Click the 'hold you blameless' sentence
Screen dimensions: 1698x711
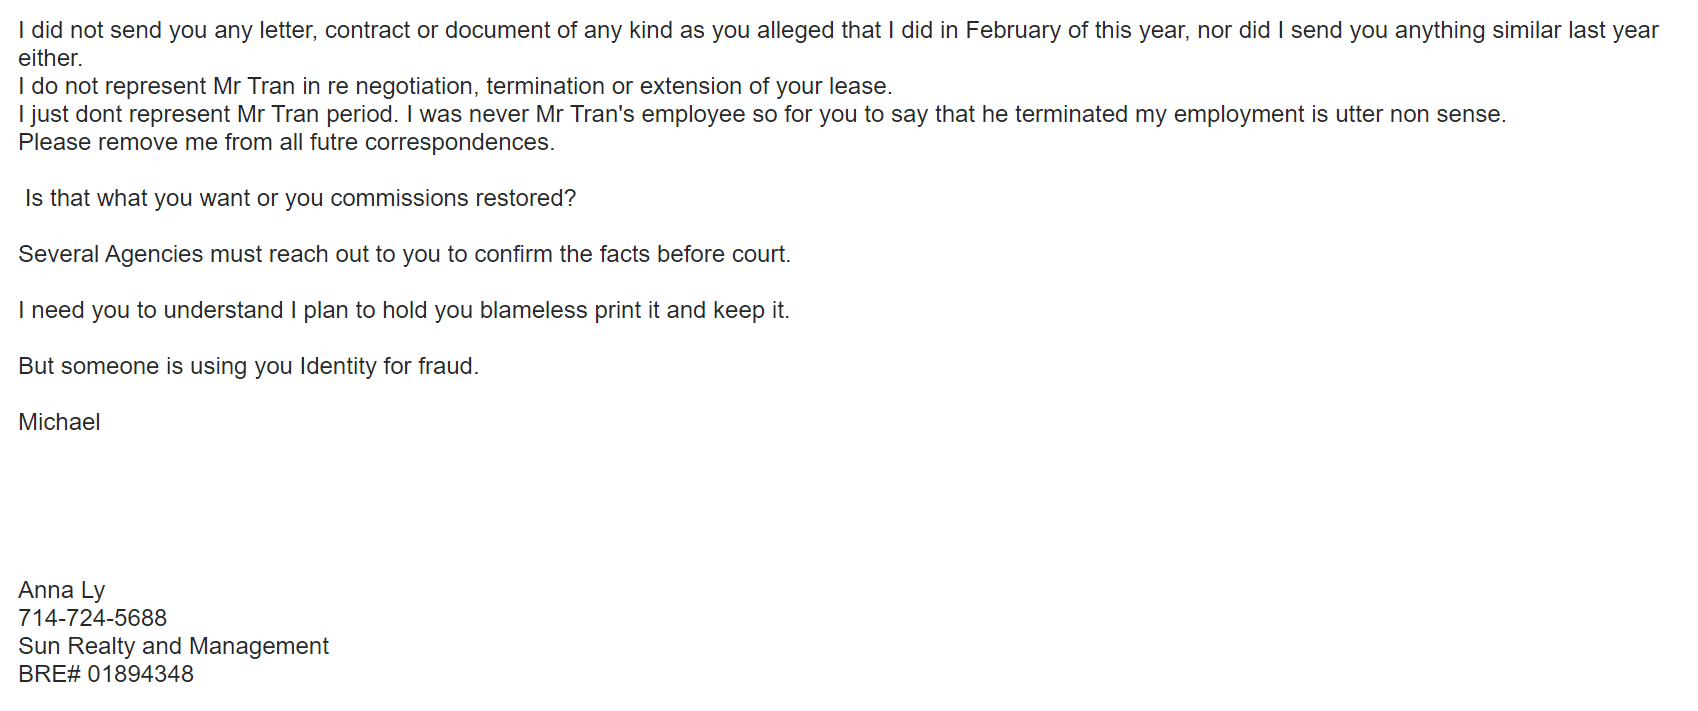pos(403,310)
